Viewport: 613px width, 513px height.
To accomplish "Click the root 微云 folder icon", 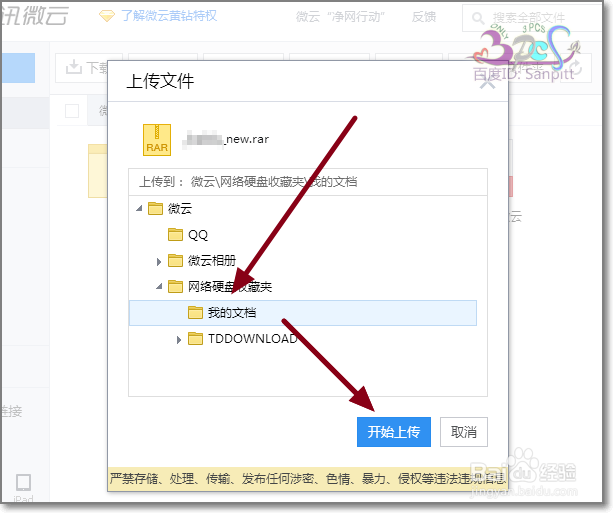I will click(156, 208).
